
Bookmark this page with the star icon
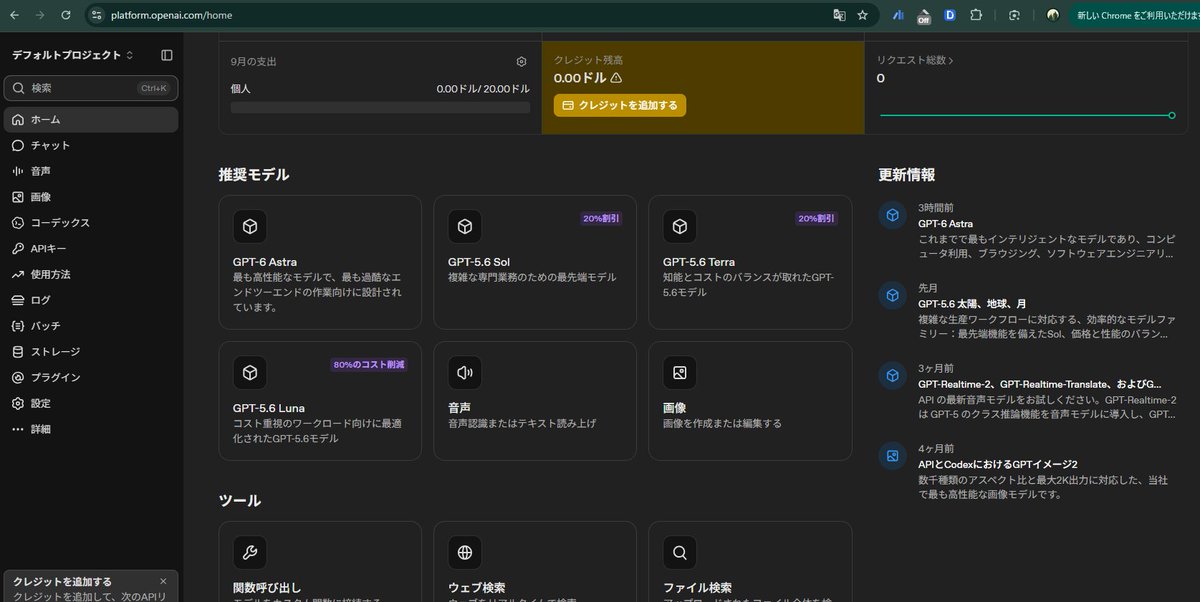pyautogui.click(x=863, y=15)
